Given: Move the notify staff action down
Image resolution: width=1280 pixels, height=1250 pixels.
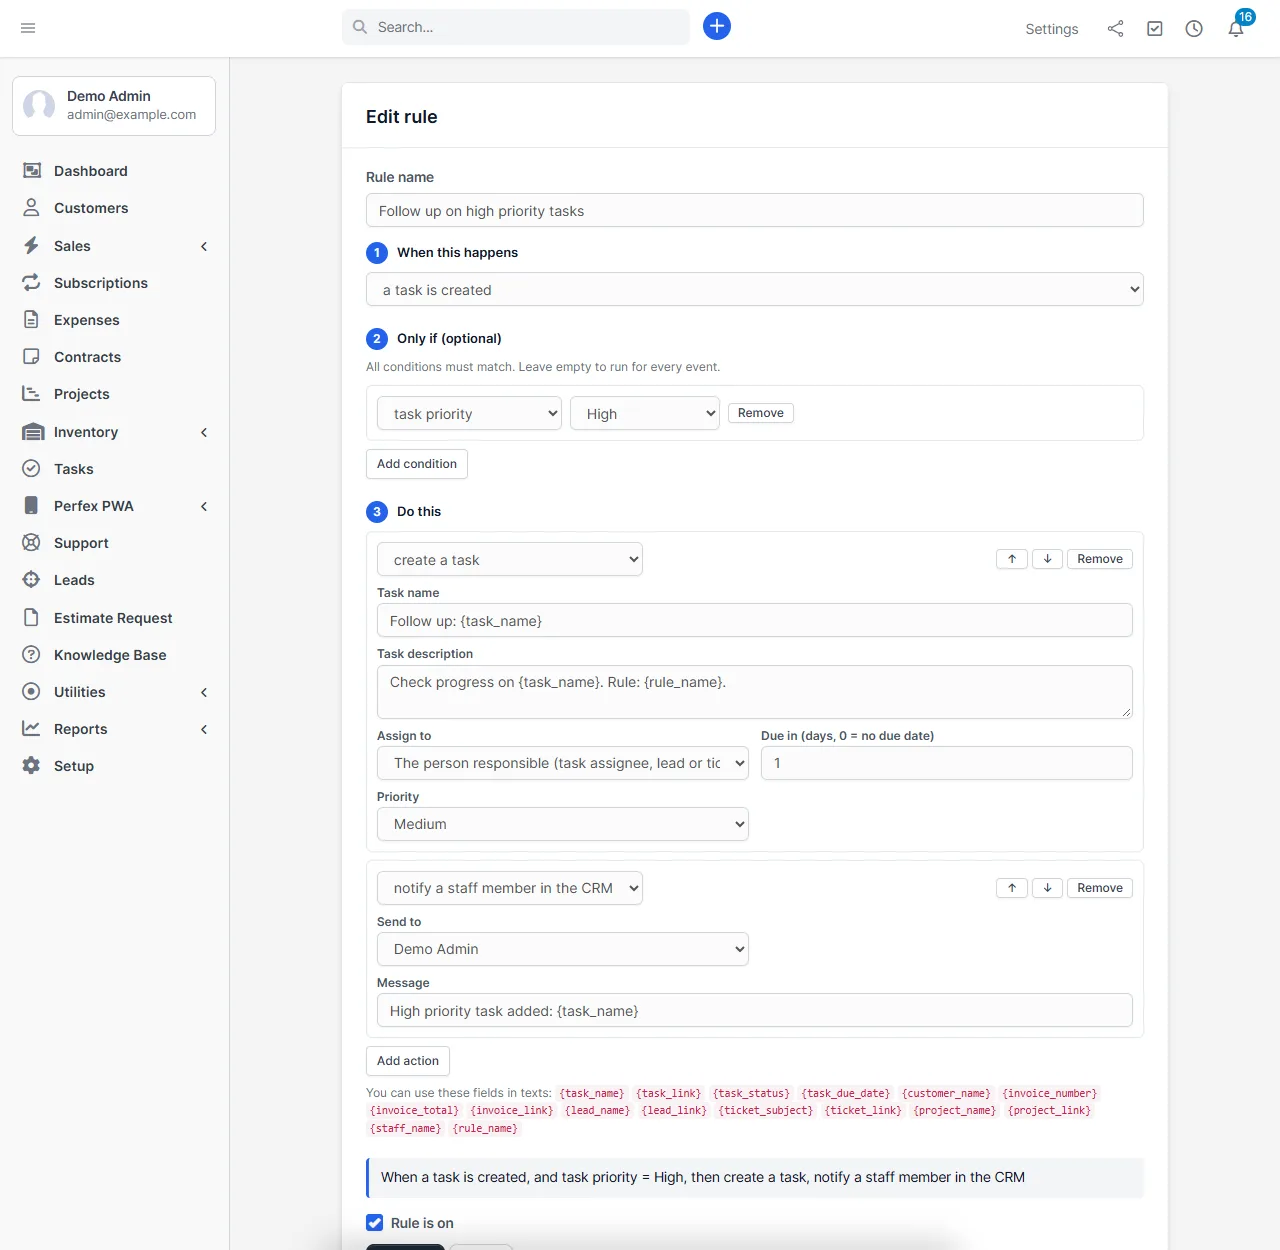Looking at the screenshot, I should pos(1047,888).
